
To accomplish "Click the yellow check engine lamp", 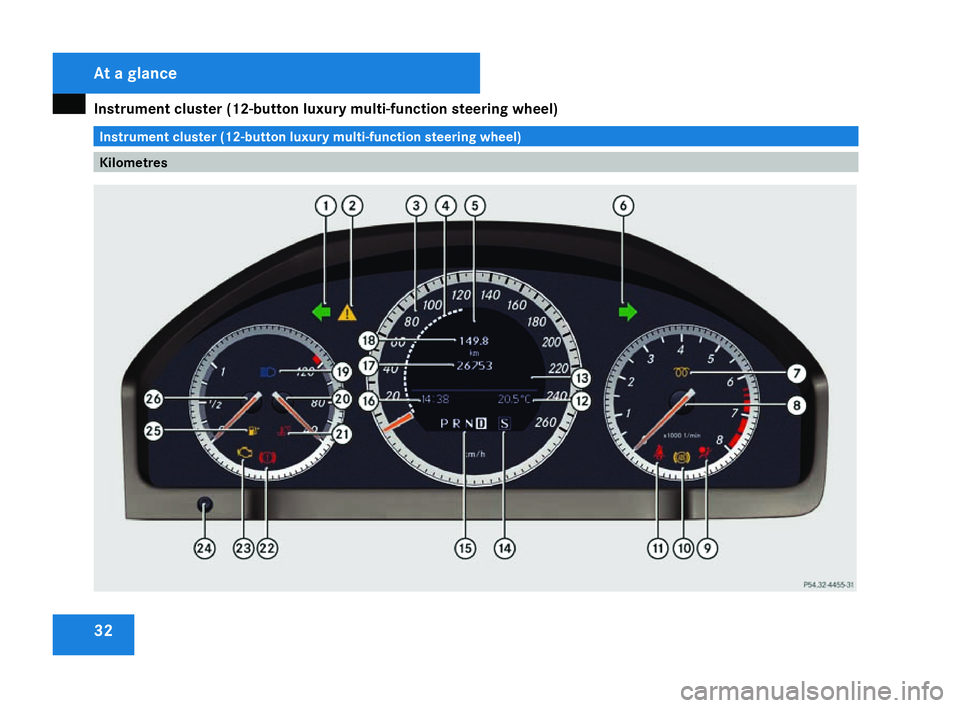I will [x=244, y=453].
